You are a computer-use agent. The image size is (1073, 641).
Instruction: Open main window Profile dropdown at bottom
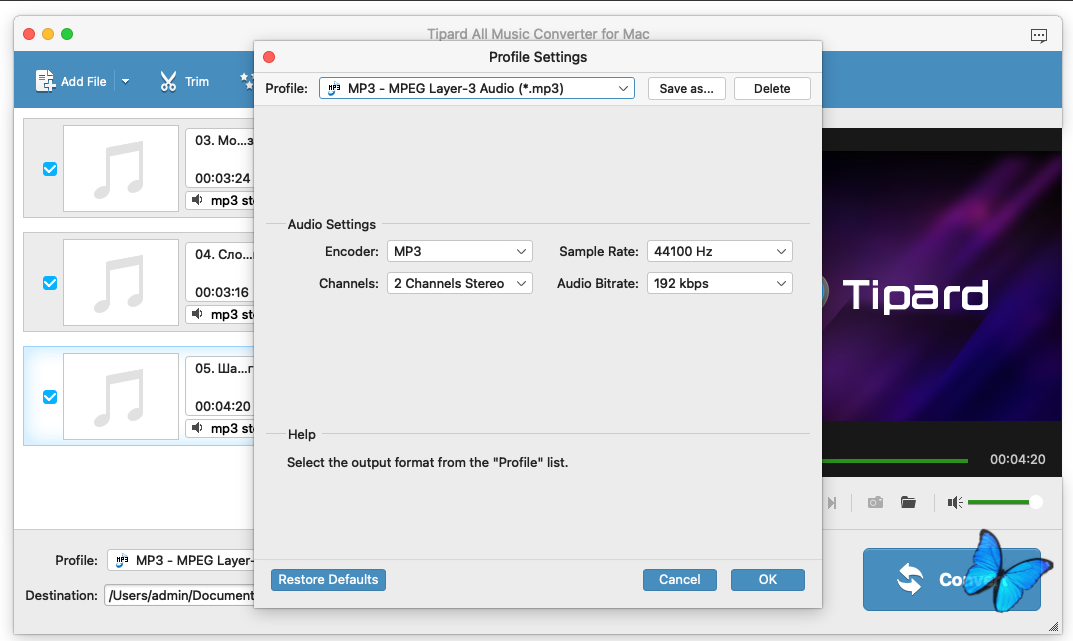coord(181,561)
